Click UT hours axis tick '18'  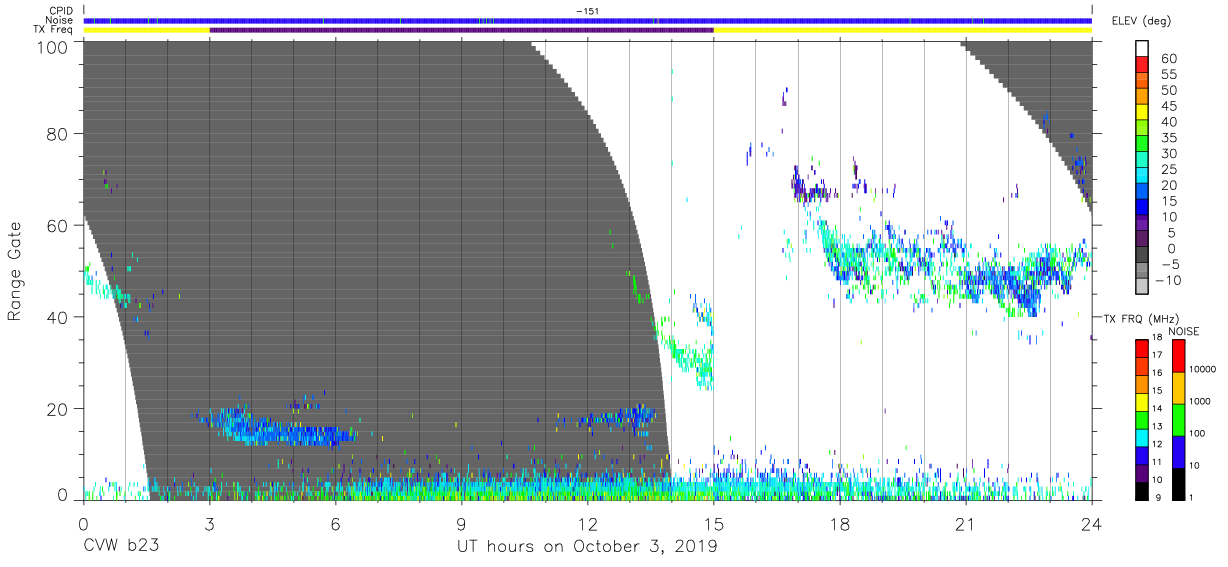(x=840, y=523)
